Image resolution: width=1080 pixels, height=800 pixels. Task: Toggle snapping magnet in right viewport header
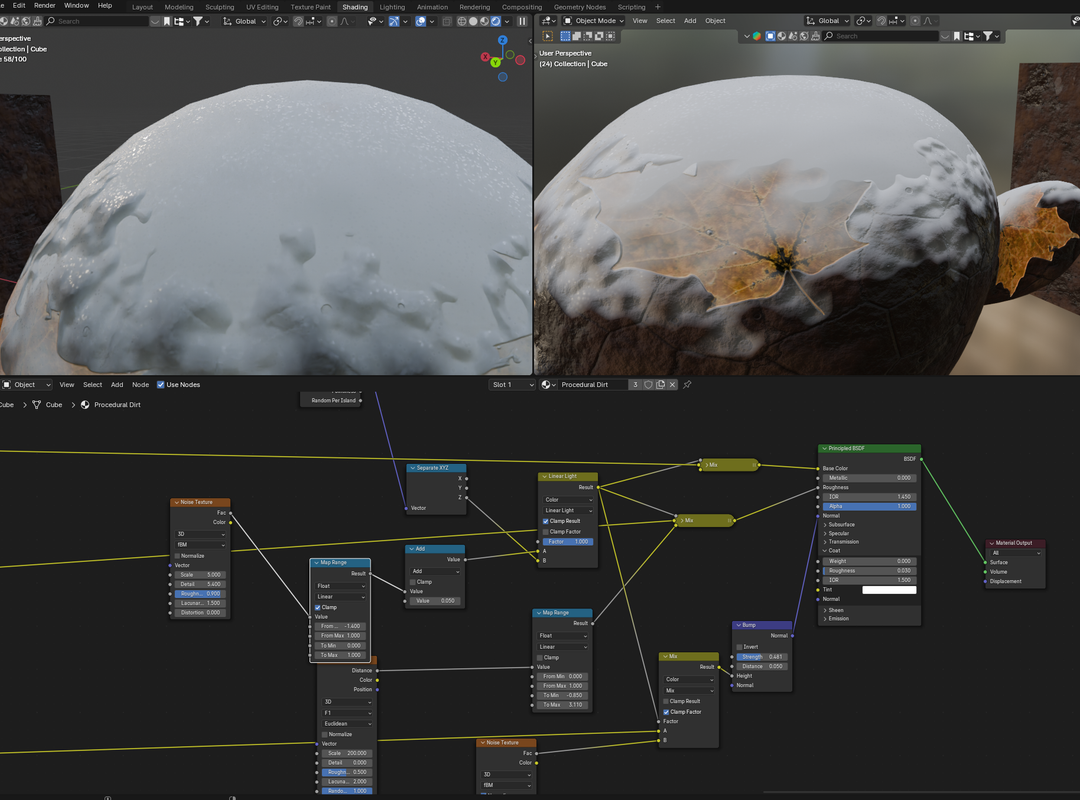coord(882,21)
